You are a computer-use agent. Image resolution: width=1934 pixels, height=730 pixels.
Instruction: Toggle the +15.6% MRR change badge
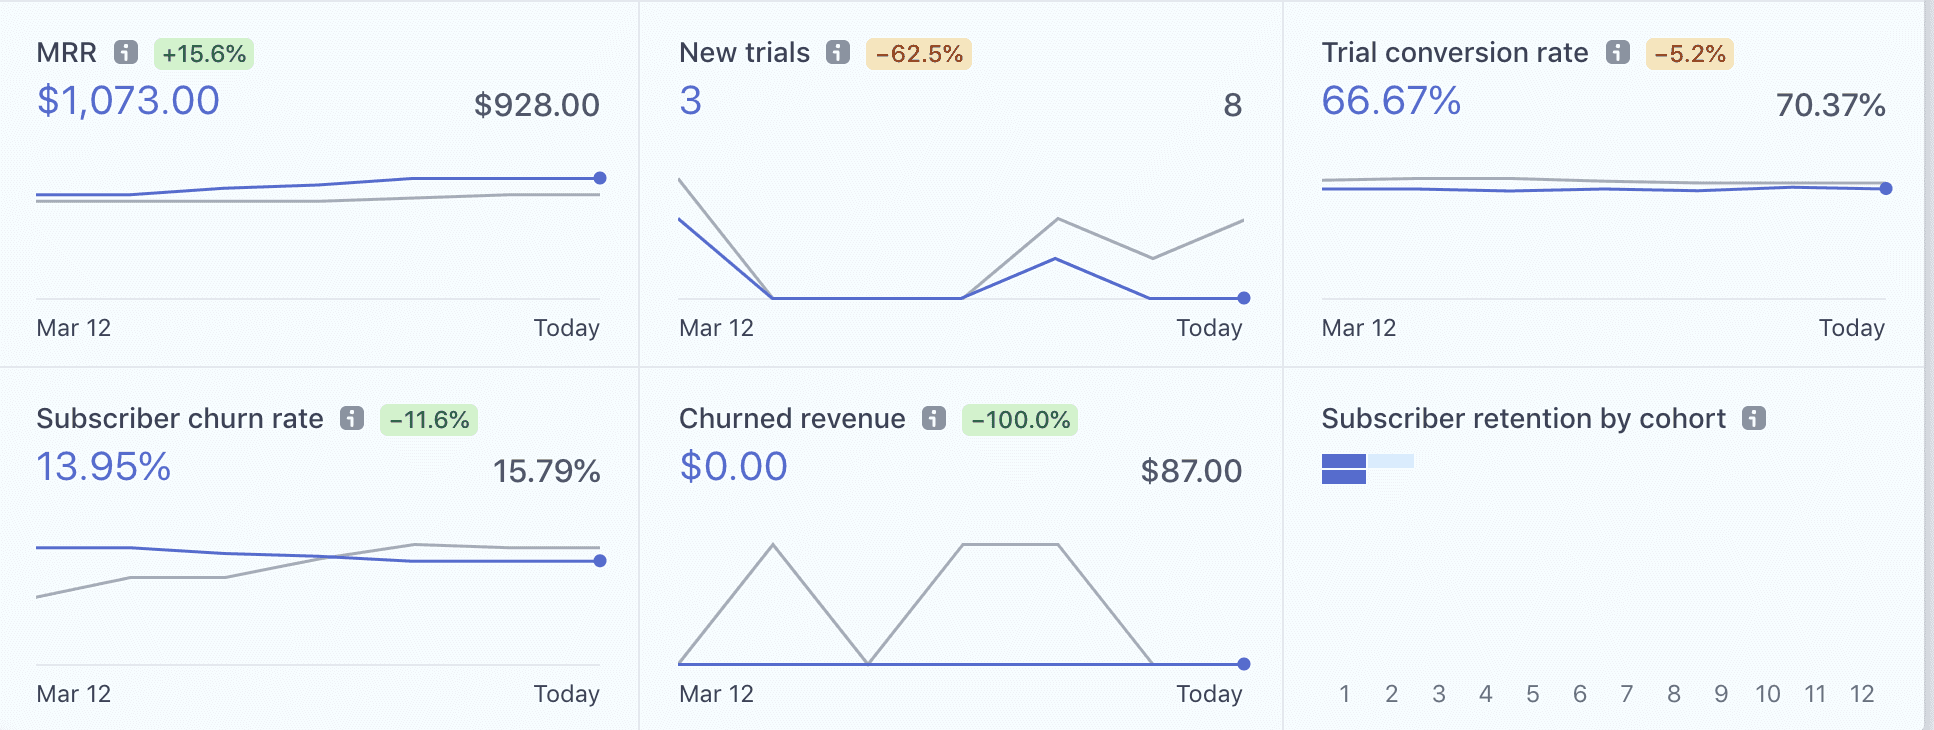pyautogui.click(x=202, y=54)
